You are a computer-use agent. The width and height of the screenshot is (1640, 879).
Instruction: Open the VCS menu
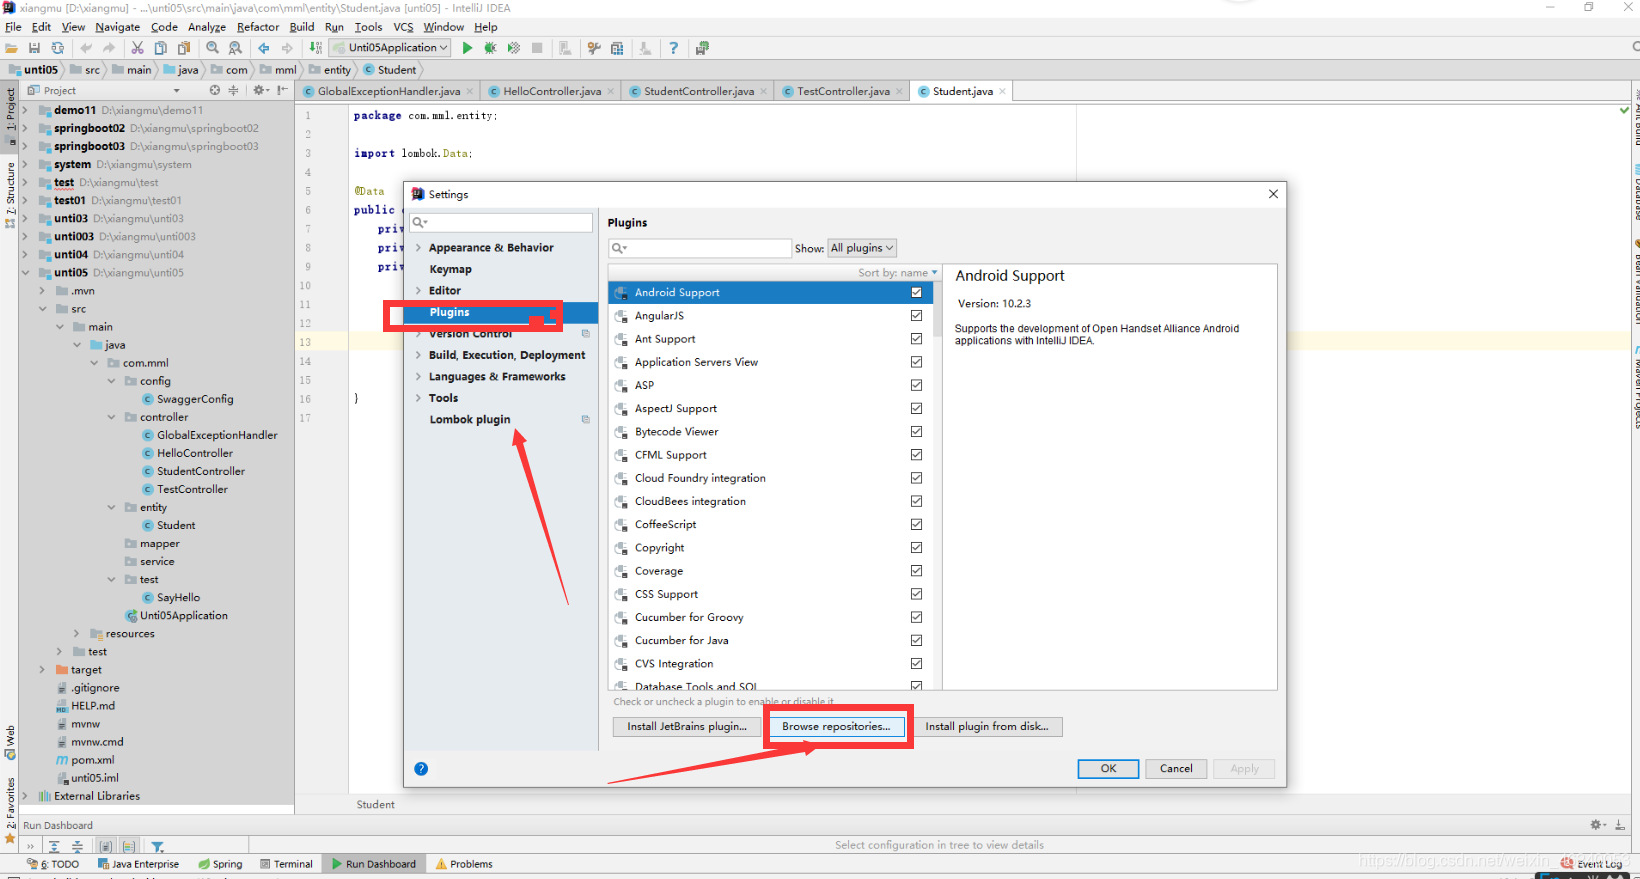(403, 27)
